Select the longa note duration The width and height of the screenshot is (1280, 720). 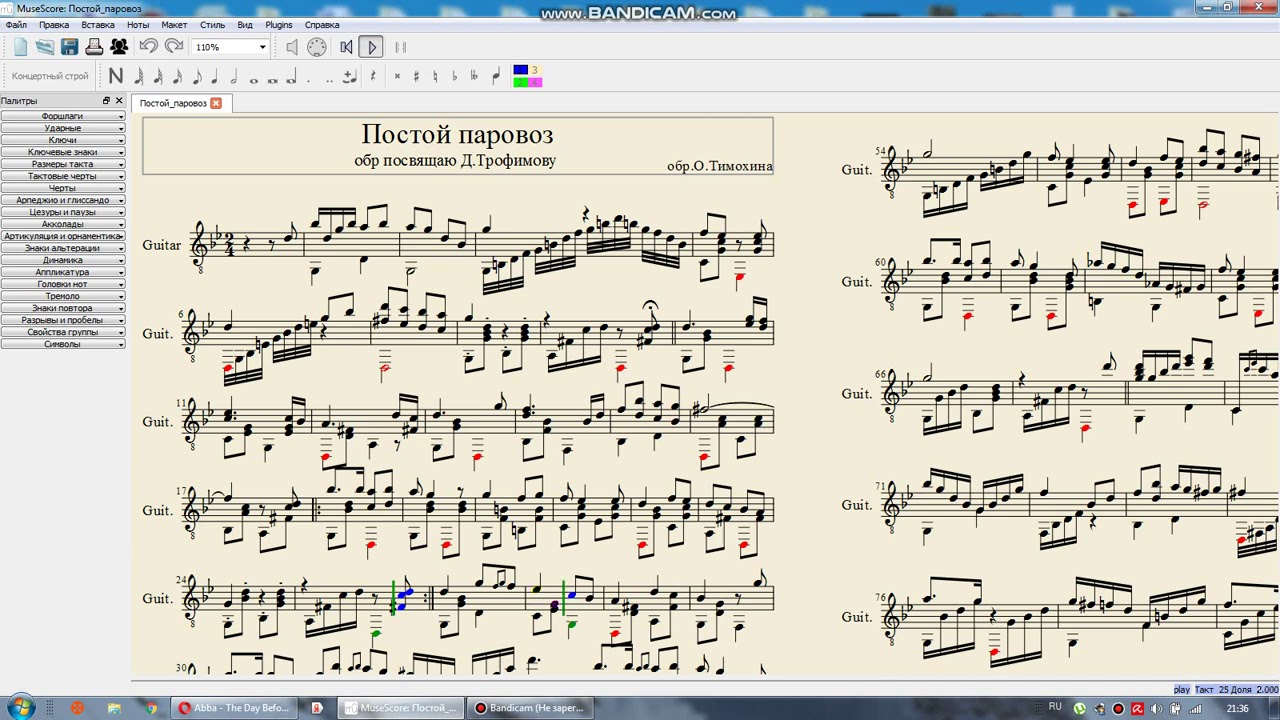(291, 77)
